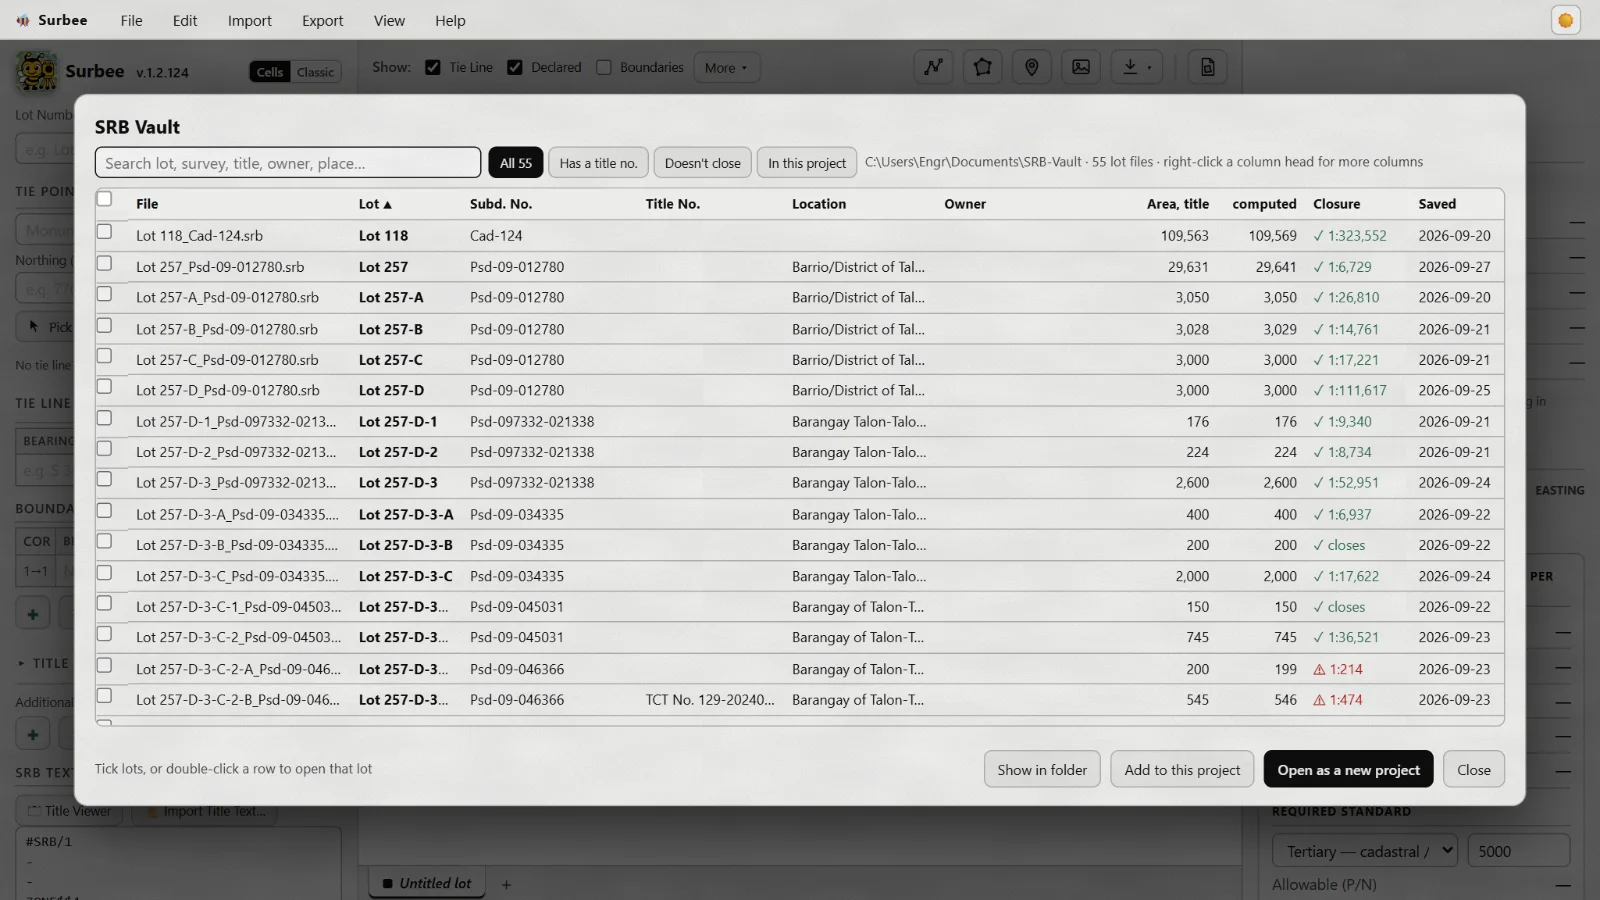Tick the checkbox for Lot 257-D-1 row

pyautogui.click(x=104, y=418)
